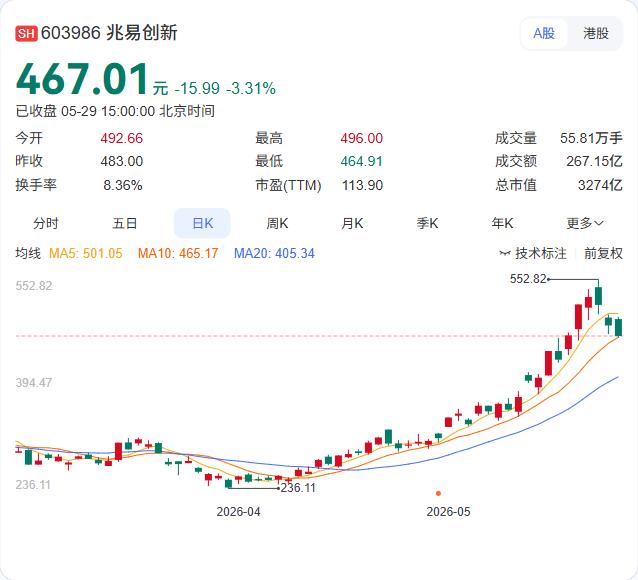This screenshot has width=638, height=580.
Task: Switch to the 港股 market tab
Action: click(596, 33)
